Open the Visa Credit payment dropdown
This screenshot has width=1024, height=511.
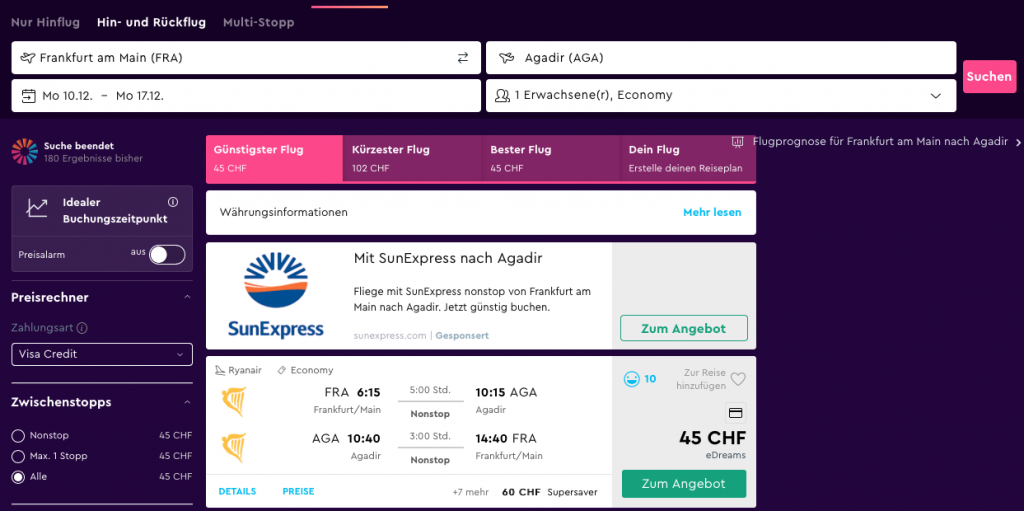[102, 354]
